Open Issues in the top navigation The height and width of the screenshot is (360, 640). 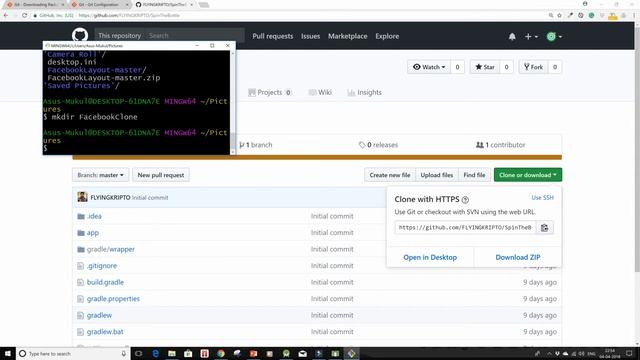tap(311, 36)
